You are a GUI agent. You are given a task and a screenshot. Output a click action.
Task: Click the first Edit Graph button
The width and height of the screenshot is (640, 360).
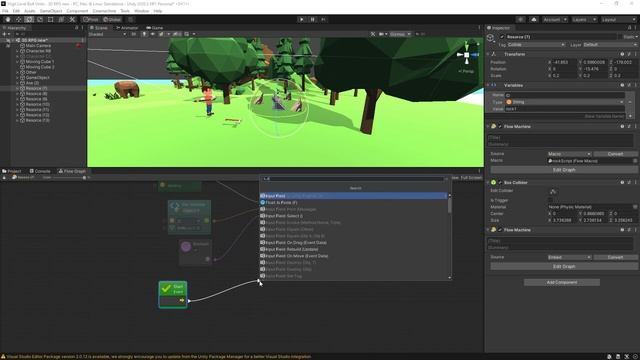pyautogui.click(x=564, y=169)
